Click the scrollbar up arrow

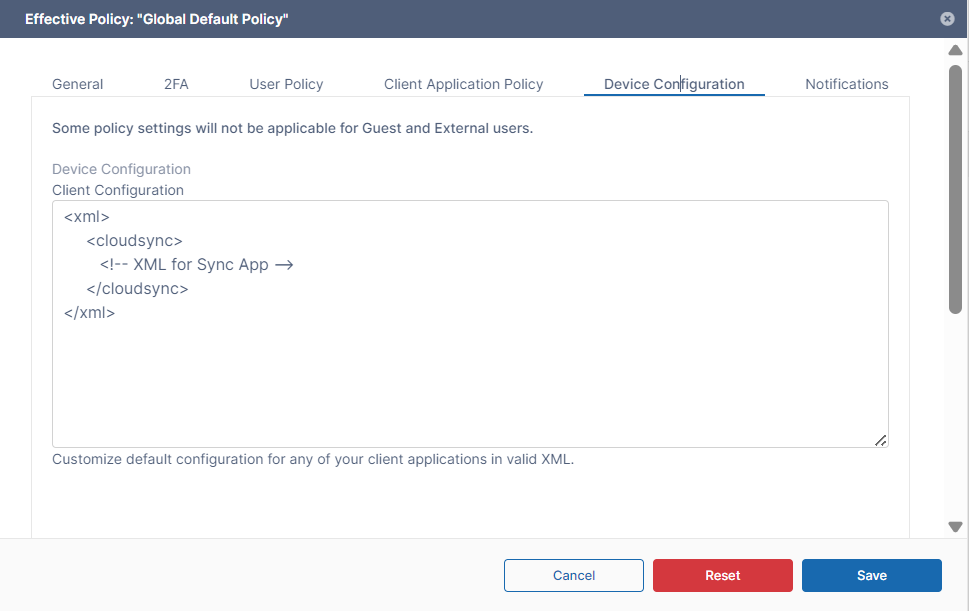click(x=955, y=50)
